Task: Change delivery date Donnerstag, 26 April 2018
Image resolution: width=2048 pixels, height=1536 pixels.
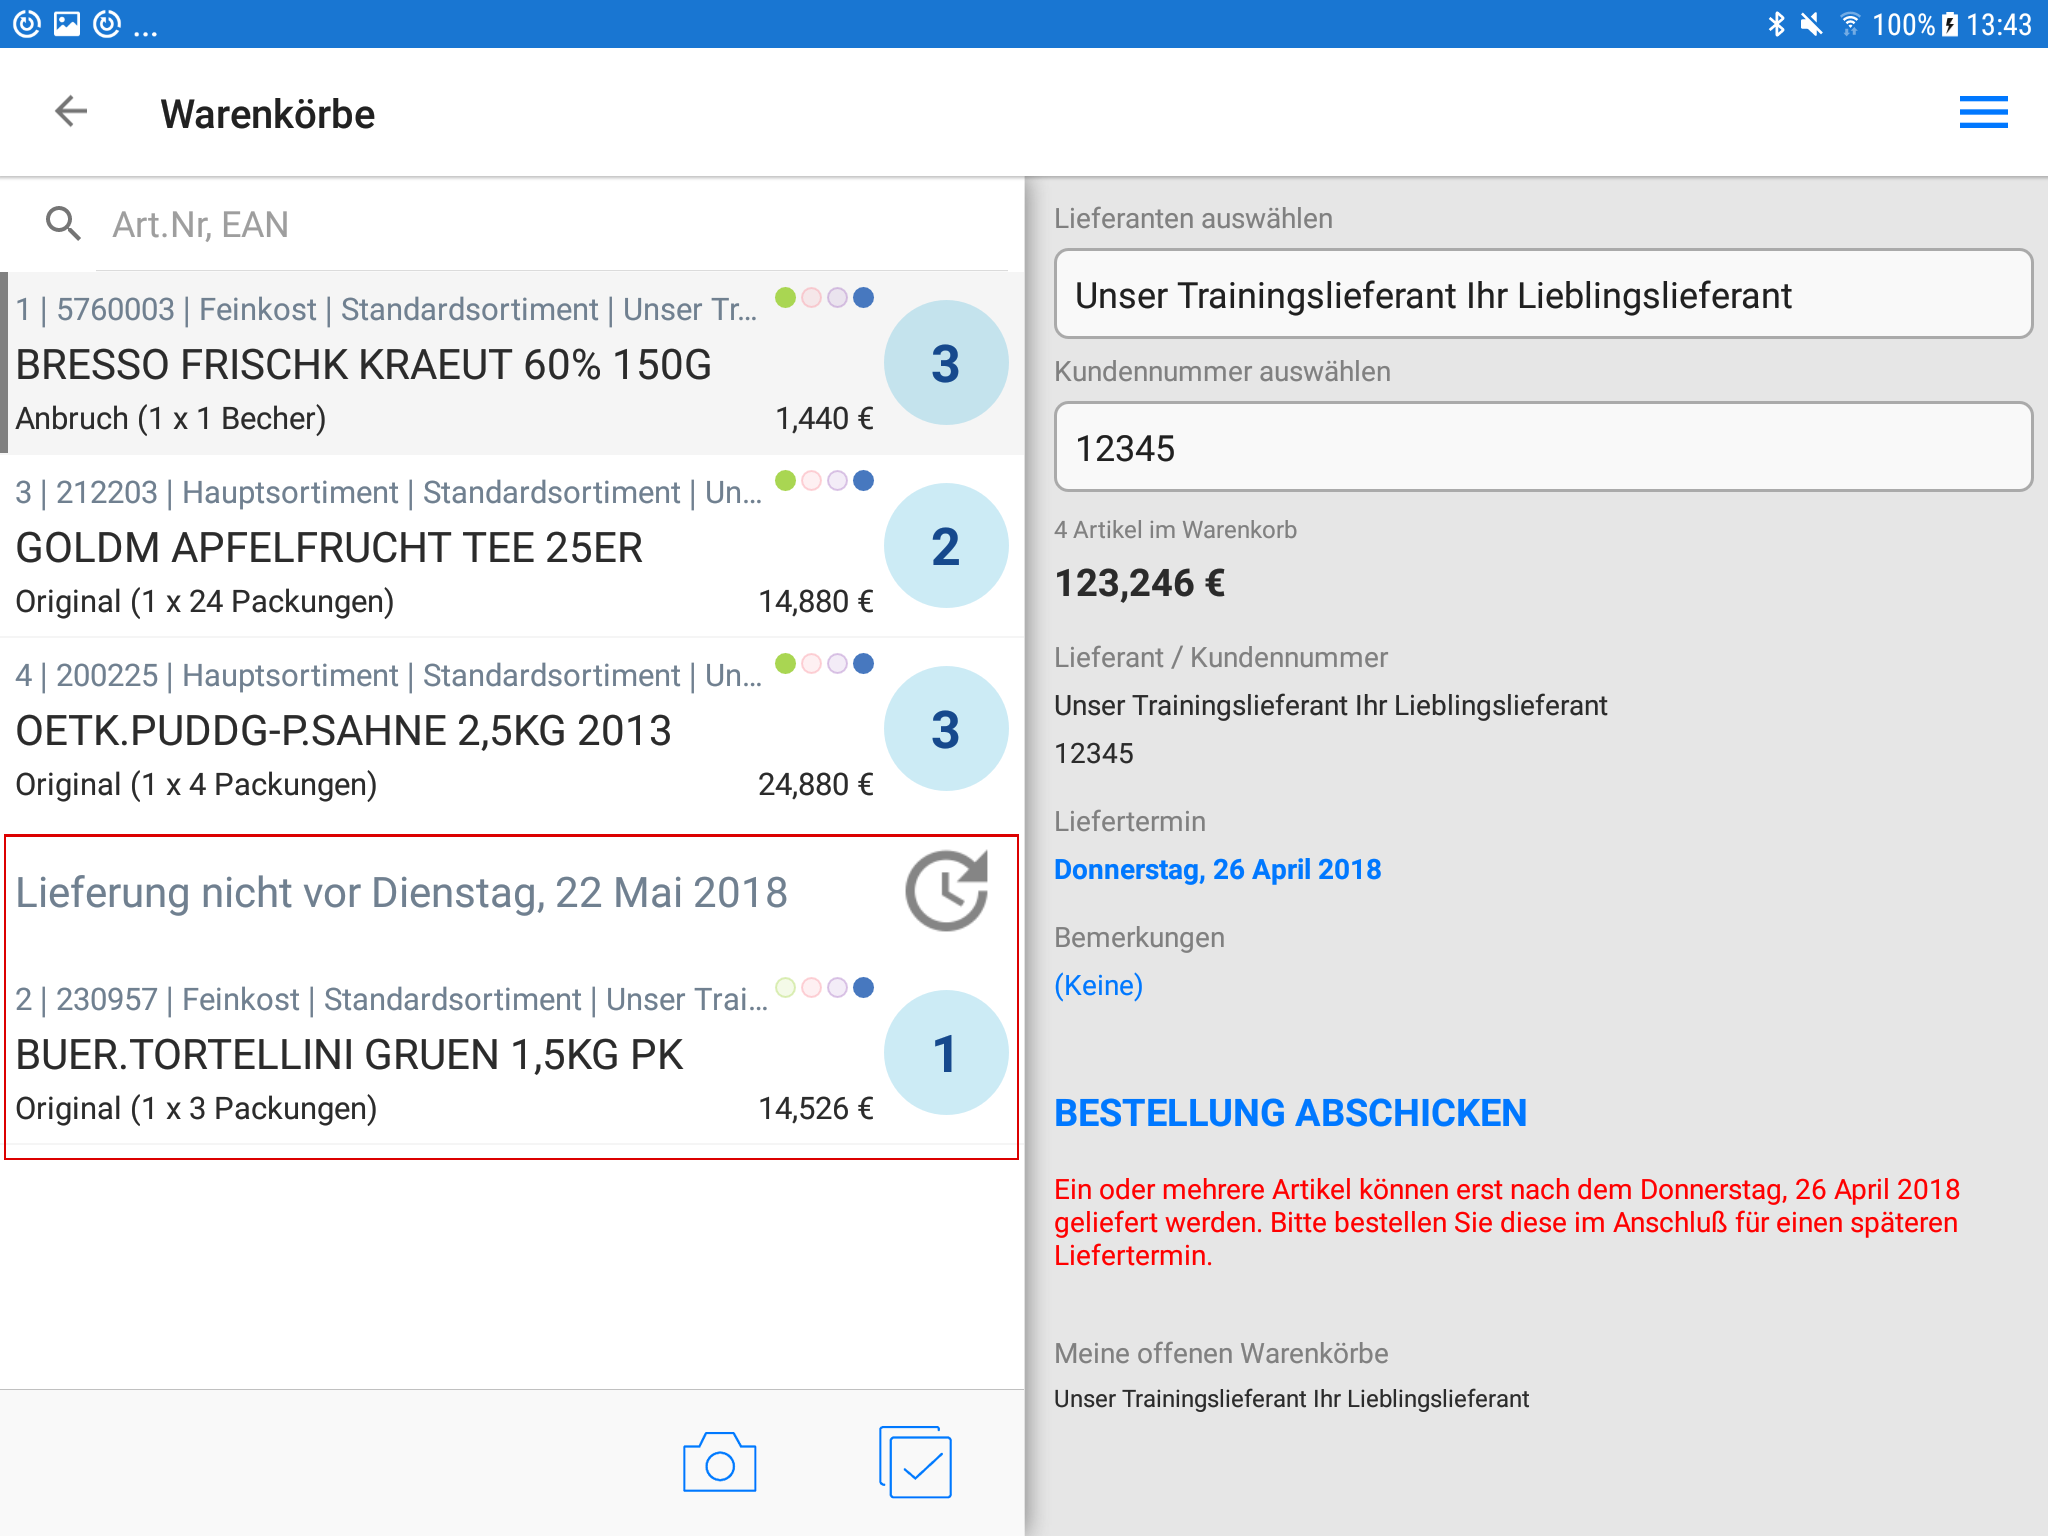Action: (1217, 869)
